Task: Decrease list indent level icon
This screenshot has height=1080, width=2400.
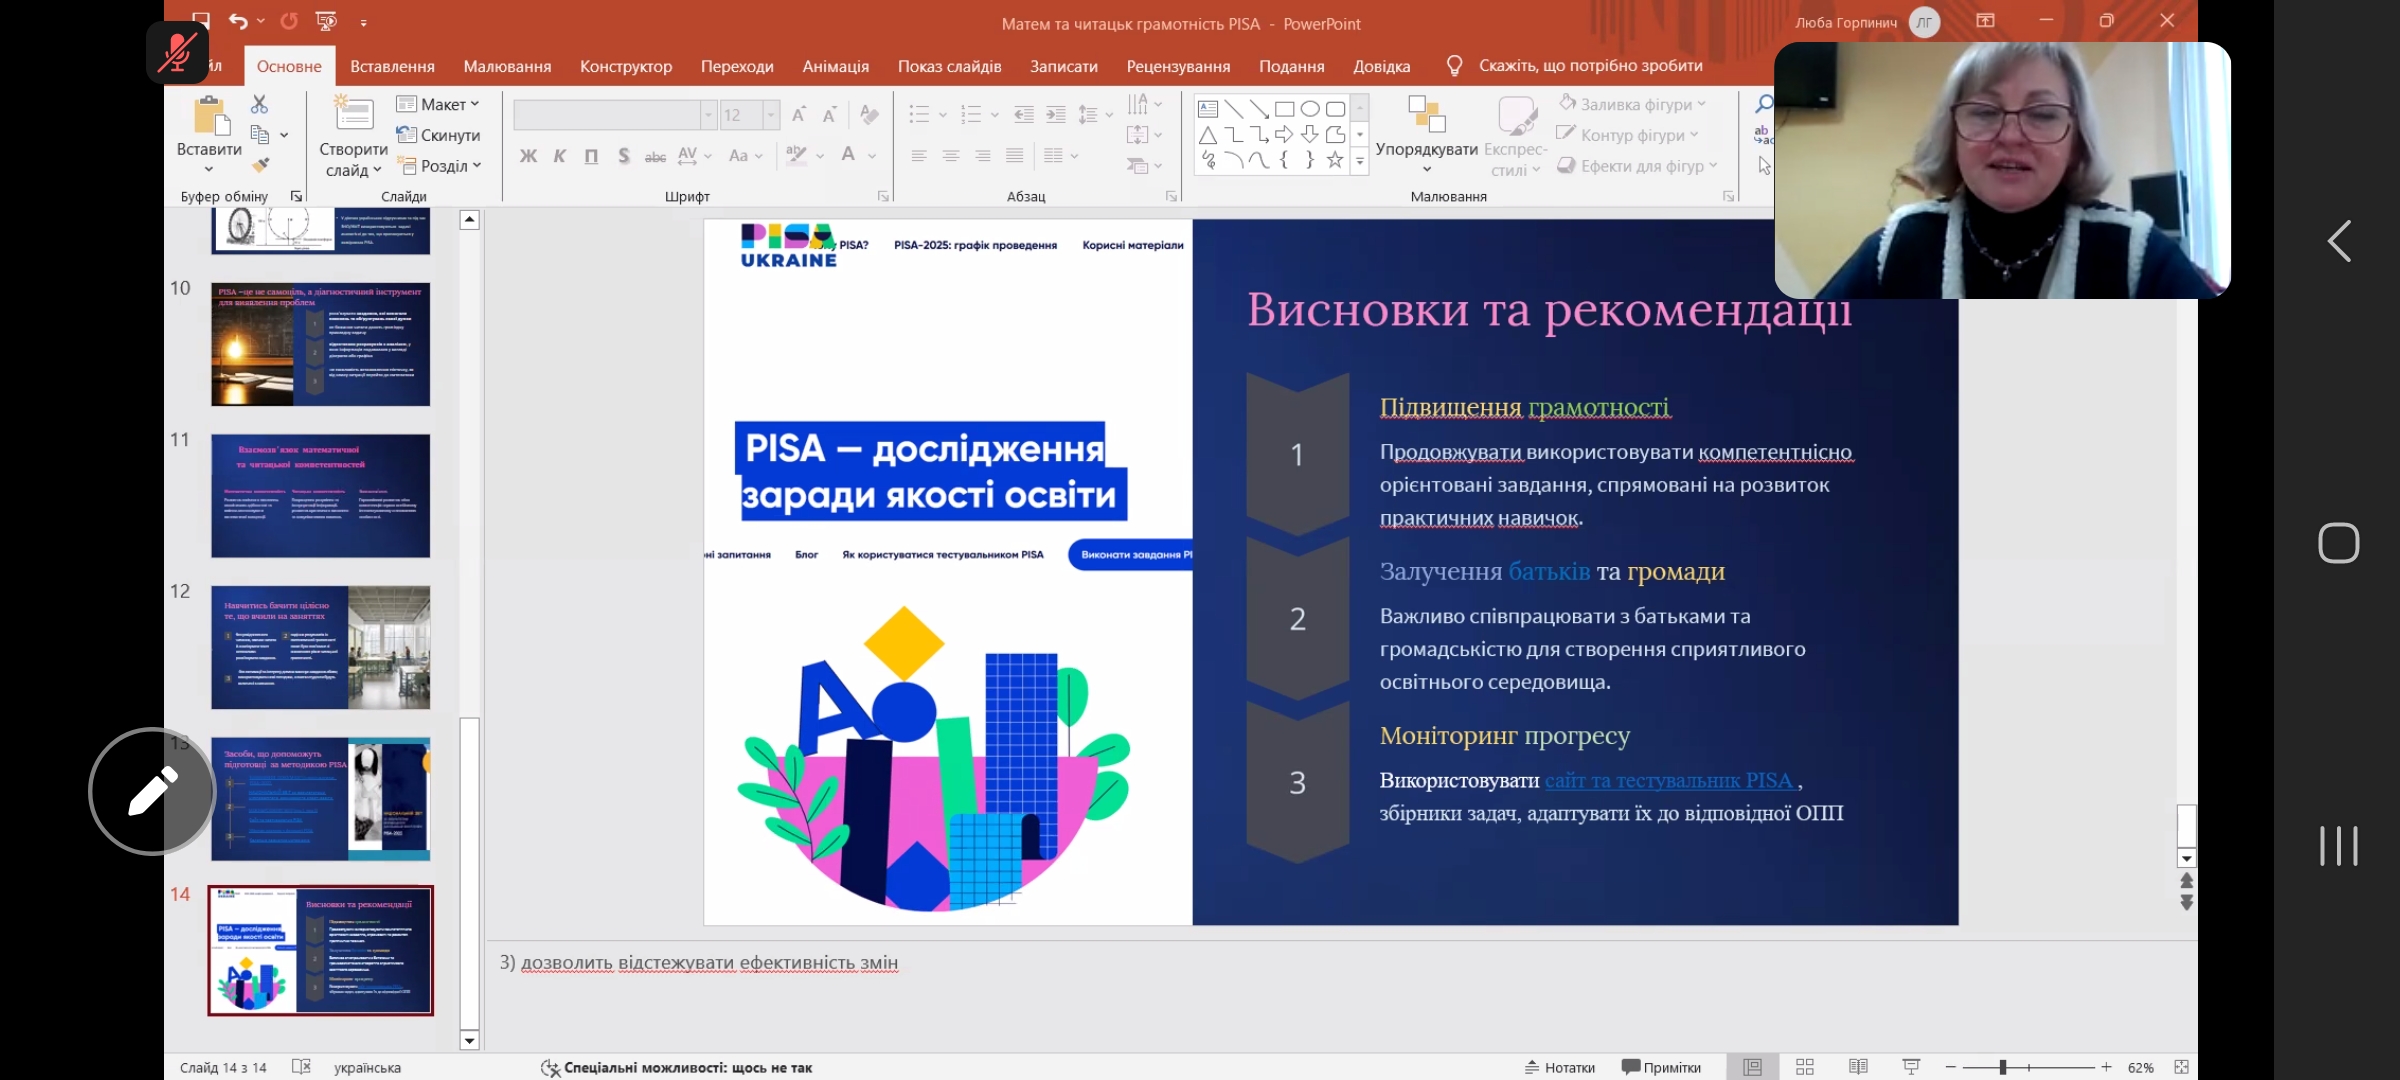Action: pos(1023,115)
